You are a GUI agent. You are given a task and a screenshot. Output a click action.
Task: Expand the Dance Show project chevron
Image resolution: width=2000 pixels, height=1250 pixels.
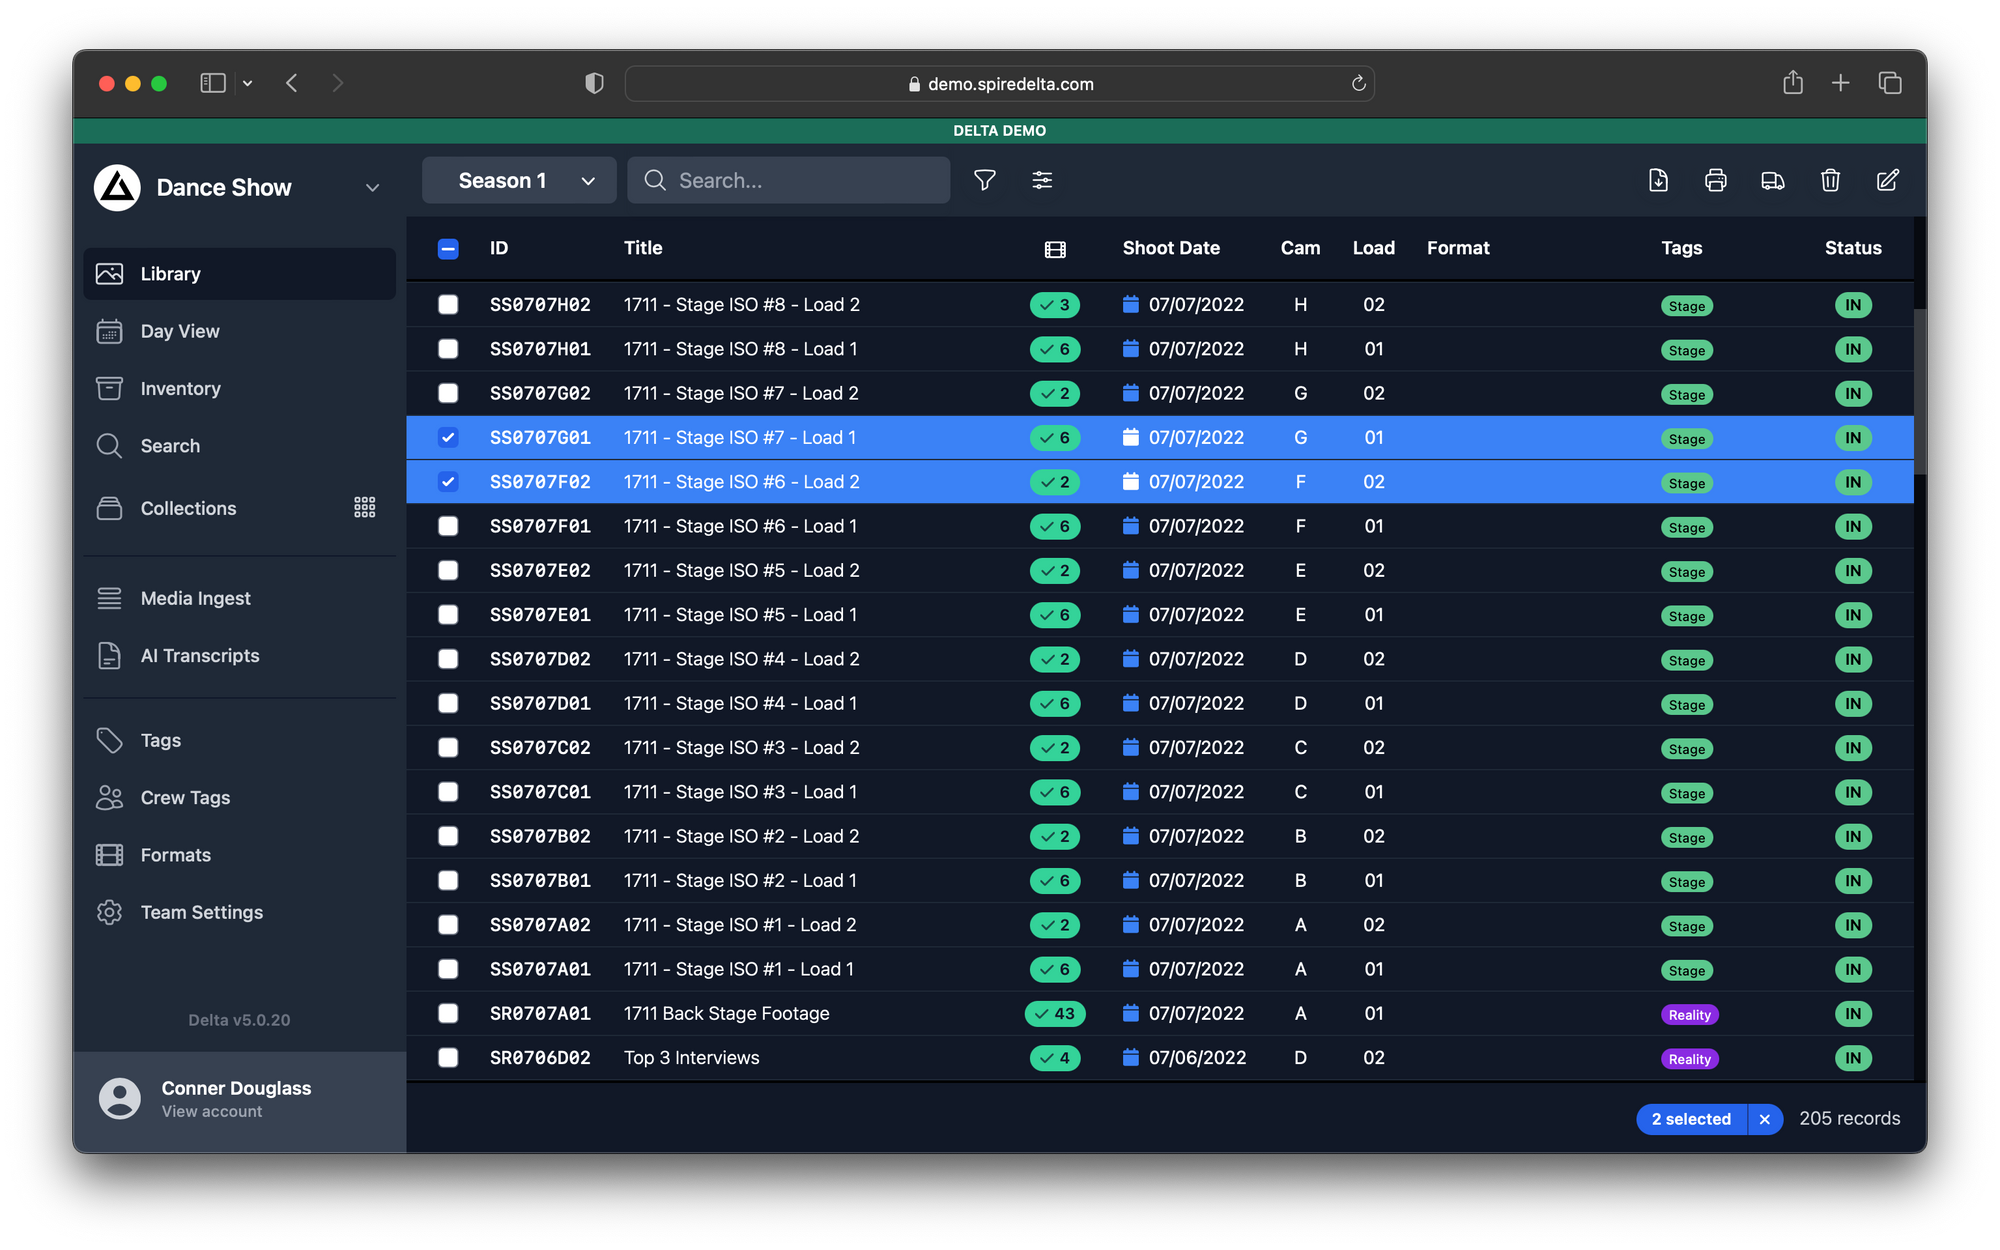(x=372, y=188)
